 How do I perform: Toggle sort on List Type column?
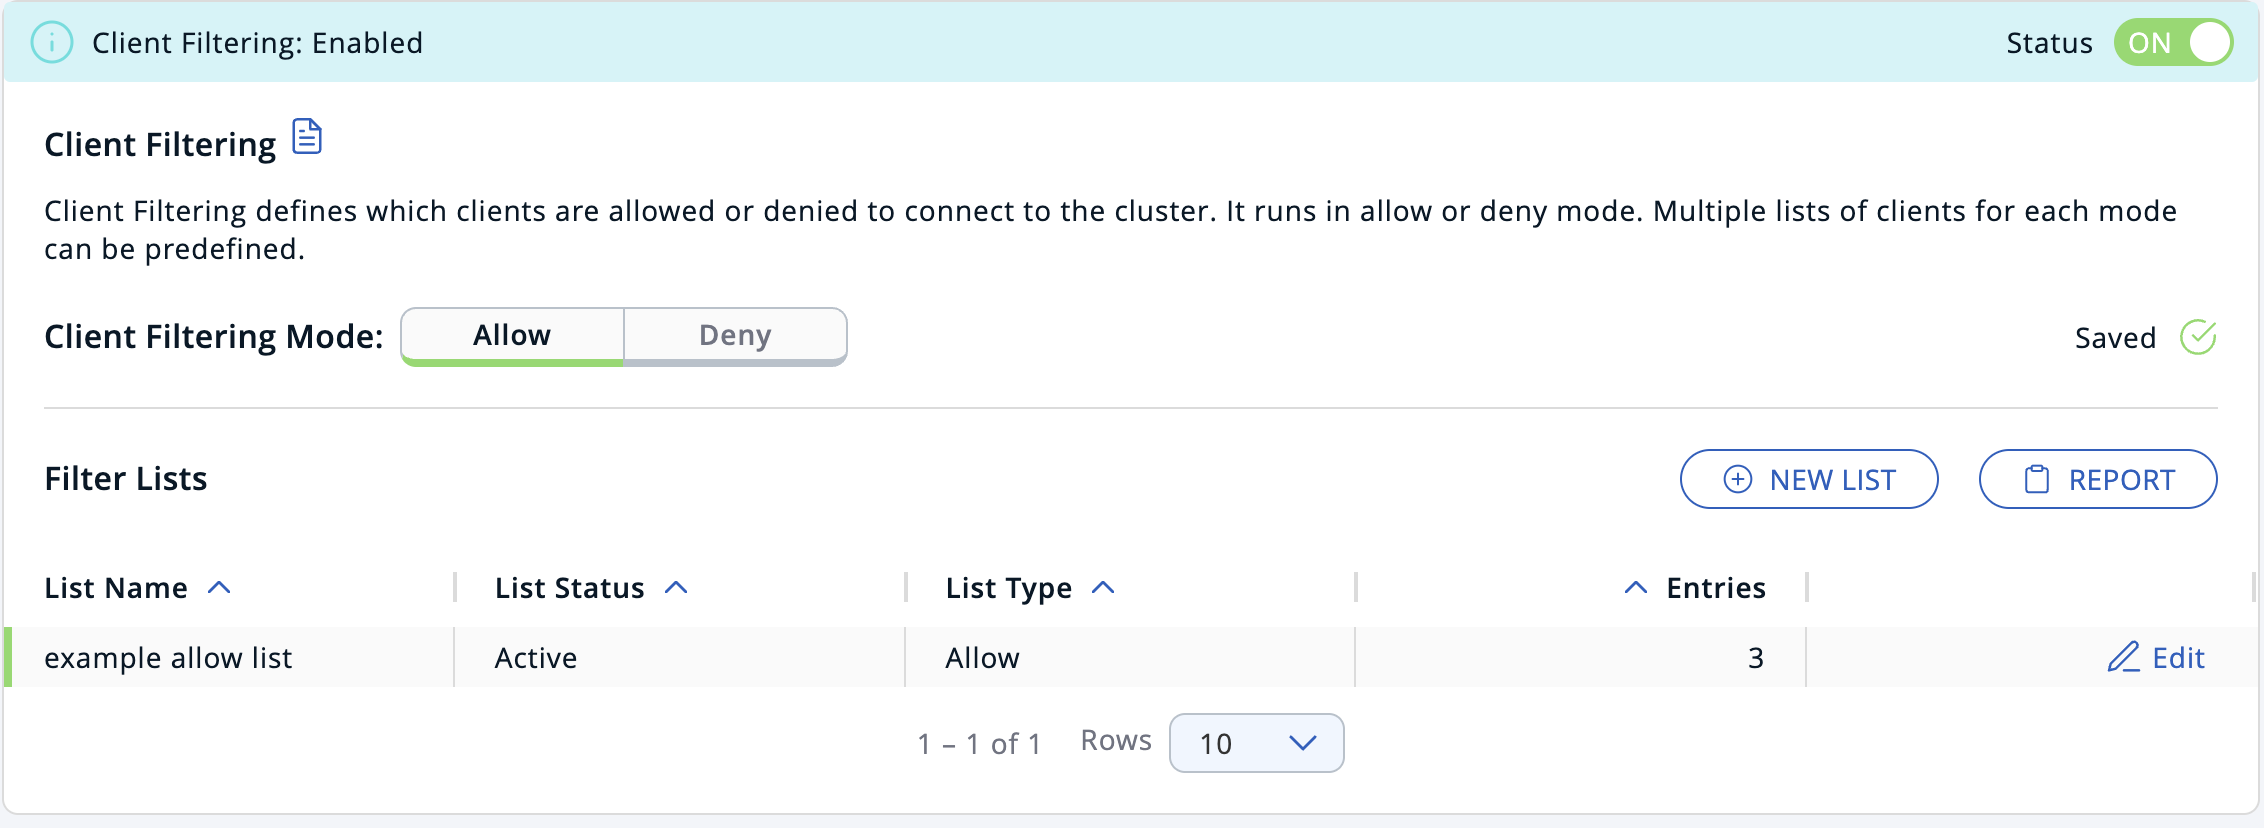(x=1103, y=587)
